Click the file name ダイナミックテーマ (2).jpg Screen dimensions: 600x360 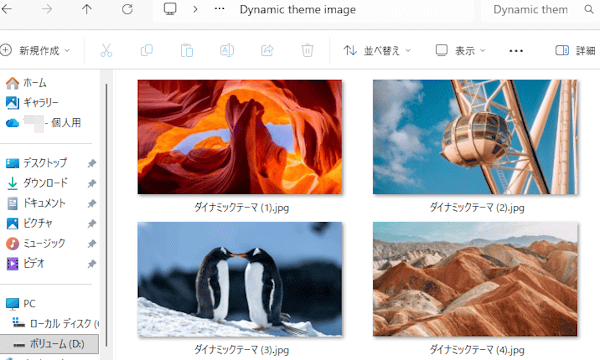pyautogui.click(x=477, y=208)
